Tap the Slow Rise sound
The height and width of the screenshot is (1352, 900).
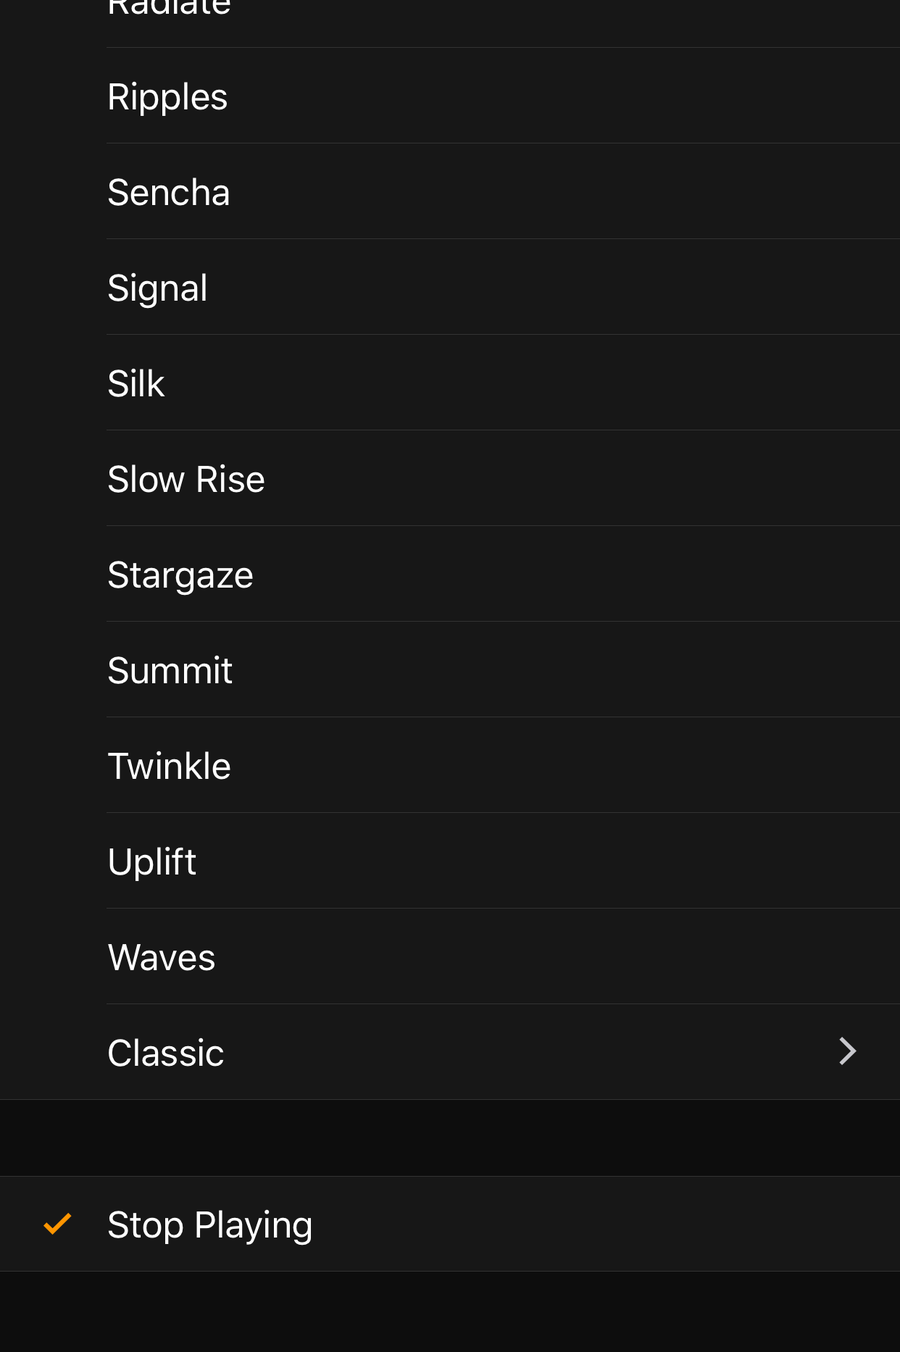tap(450, 479)
